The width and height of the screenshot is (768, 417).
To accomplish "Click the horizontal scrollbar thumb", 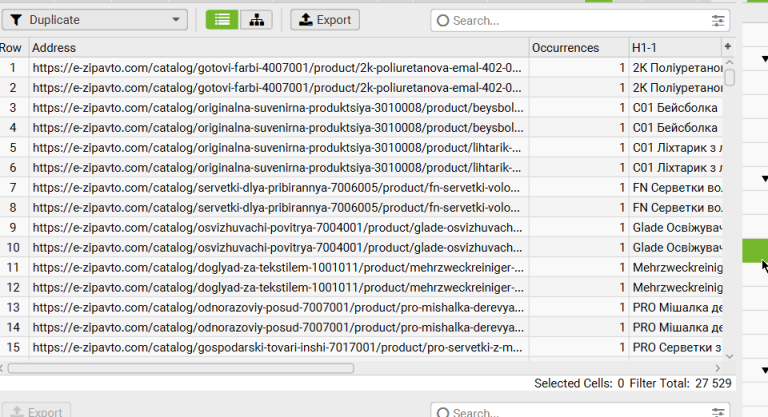I will (181, 368).
